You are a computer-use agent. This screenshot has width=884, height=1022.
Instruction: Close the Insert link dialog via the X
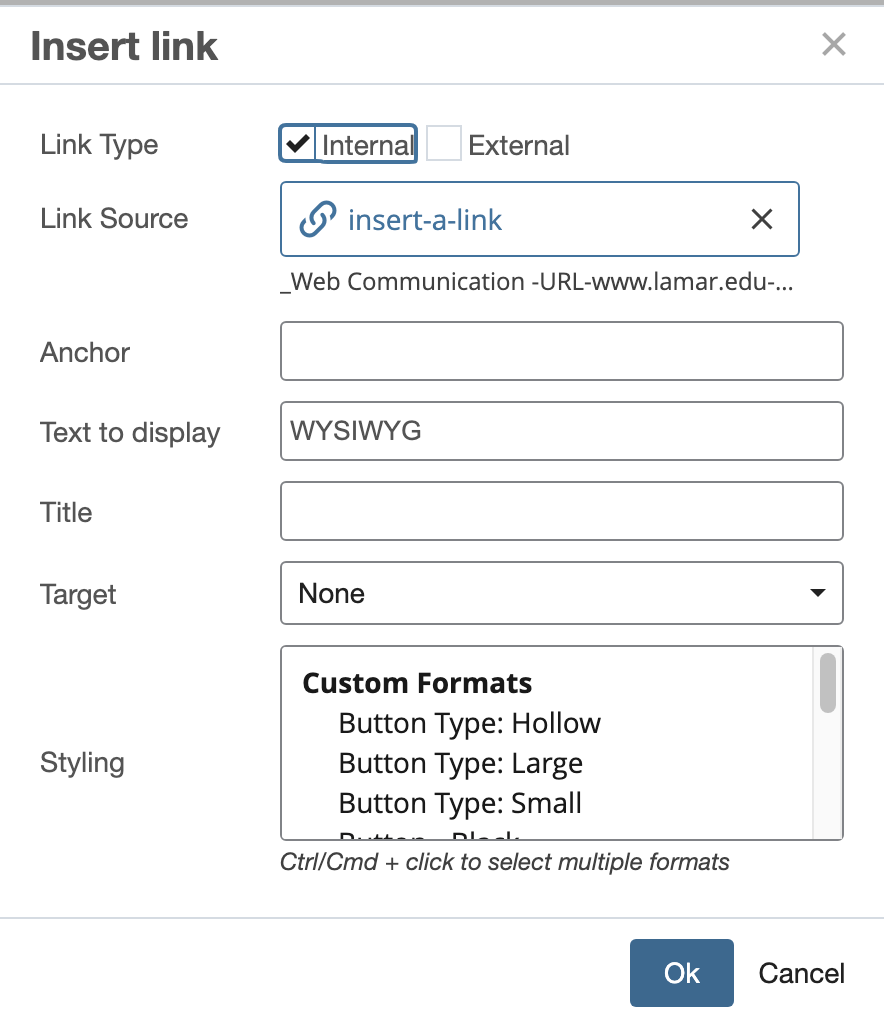pyautogui.click(x=834, y=44)
